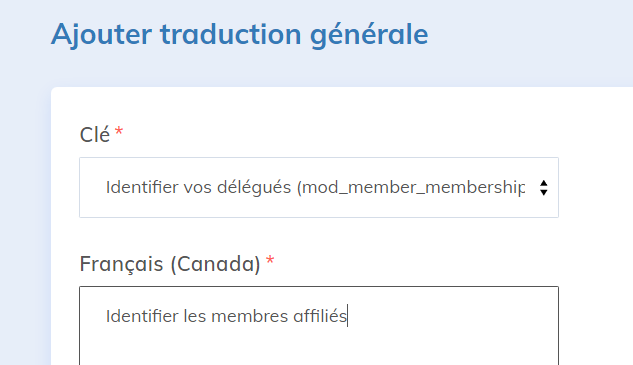Click the Français (Canada) field label
Viewport: 633px width, 365px height.
170,264
